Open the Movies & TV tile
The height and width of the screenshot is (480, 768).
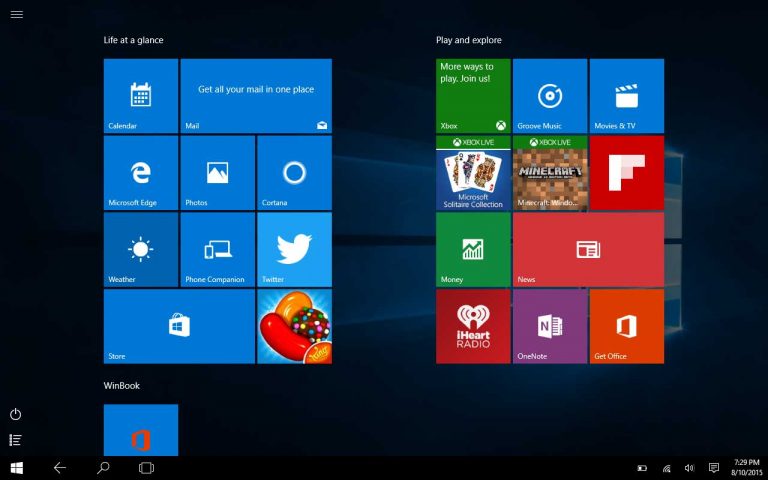(x=627, y=96)
